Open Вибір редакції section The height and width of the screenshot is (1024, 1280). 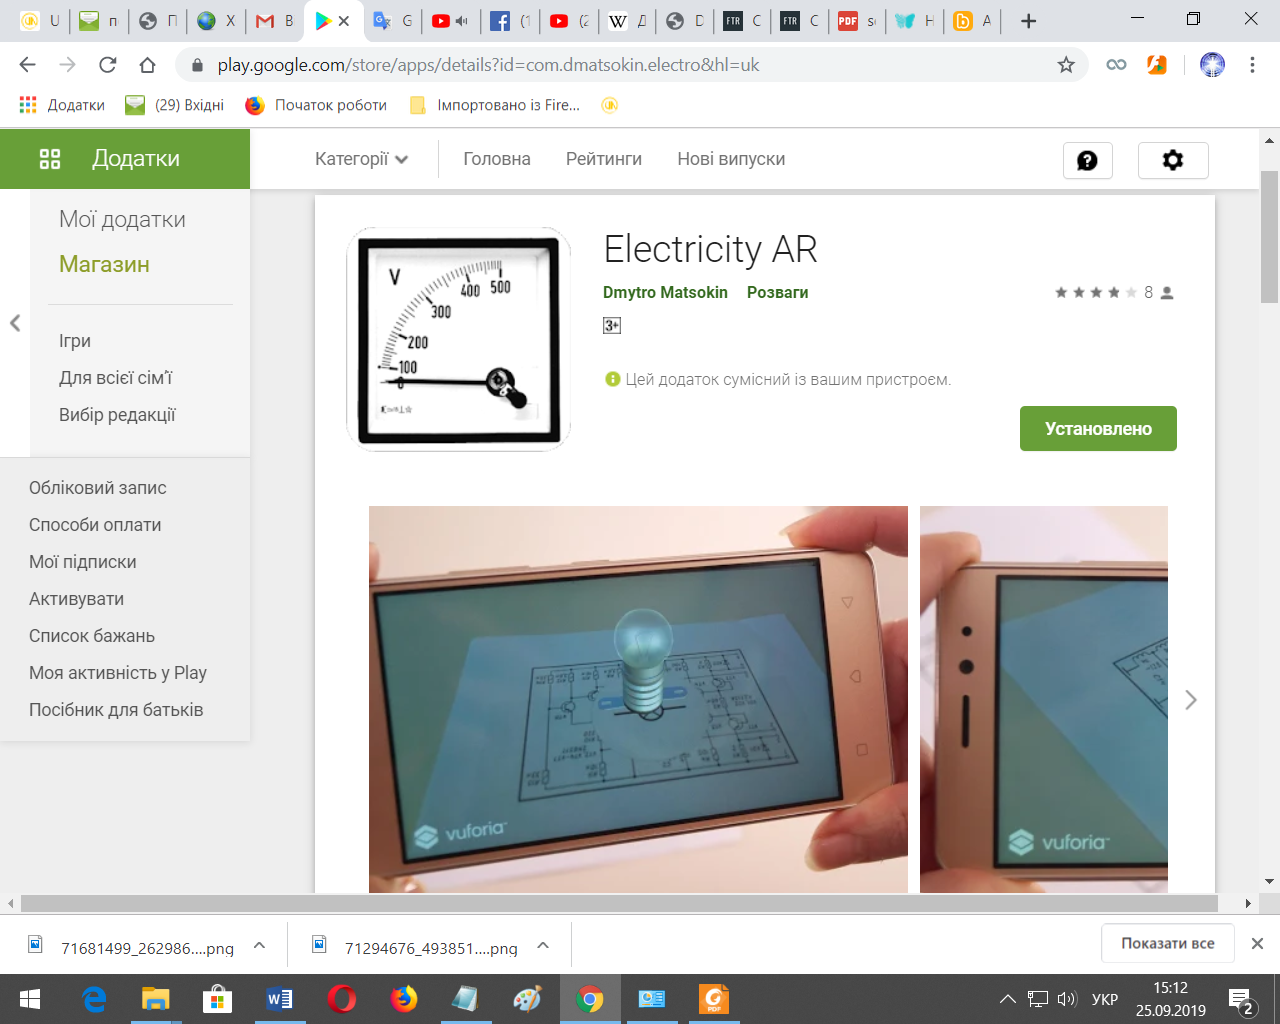click(117, 415)
